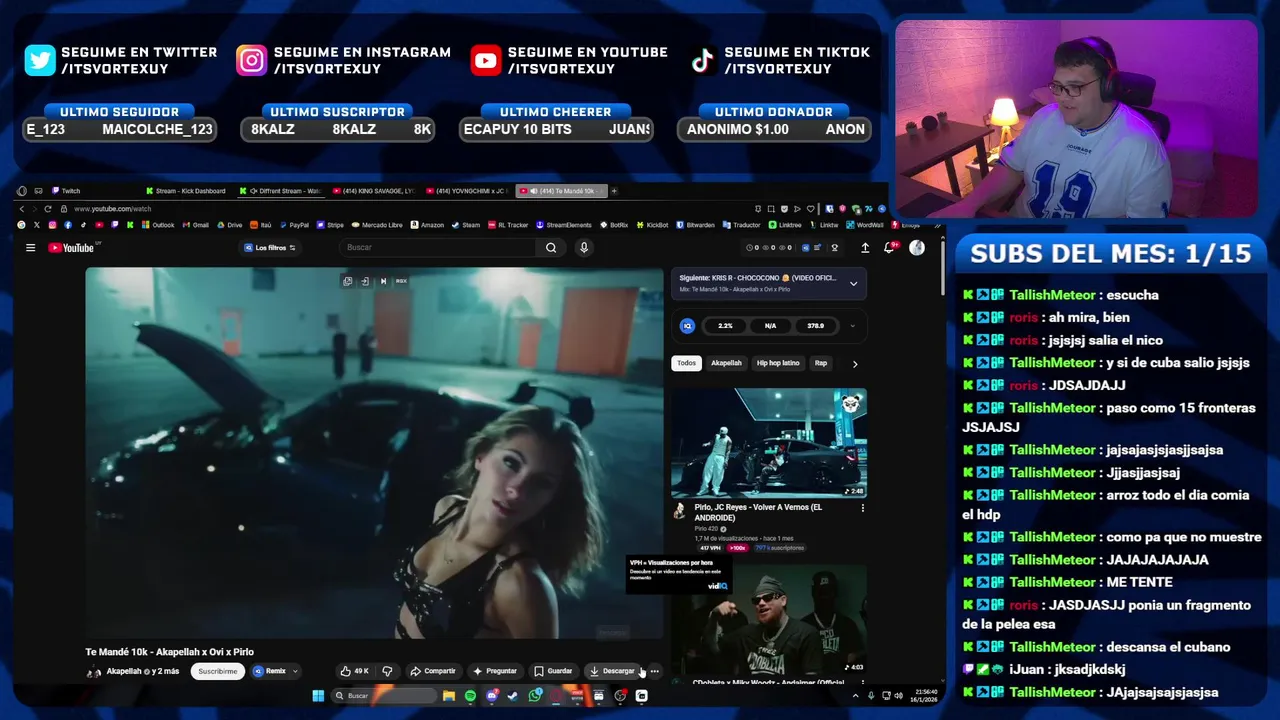
Task: Open the Volver A Vernos video thumbnail
Action: pyautogui.click(x=769, y=443)
